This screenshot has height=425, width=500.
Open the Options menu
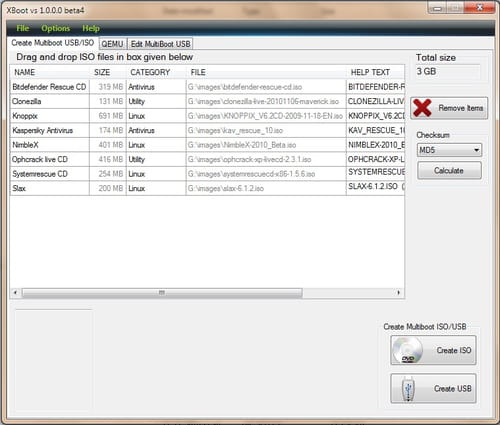(56, 28)
